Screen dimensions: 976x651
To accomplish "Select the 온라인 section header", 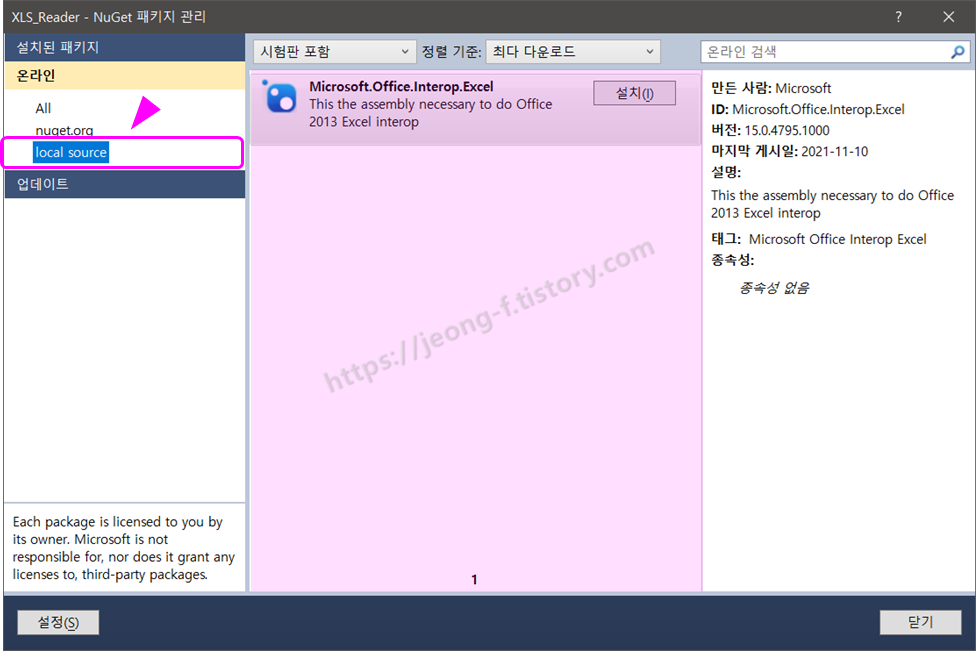I will pos(125,76).
